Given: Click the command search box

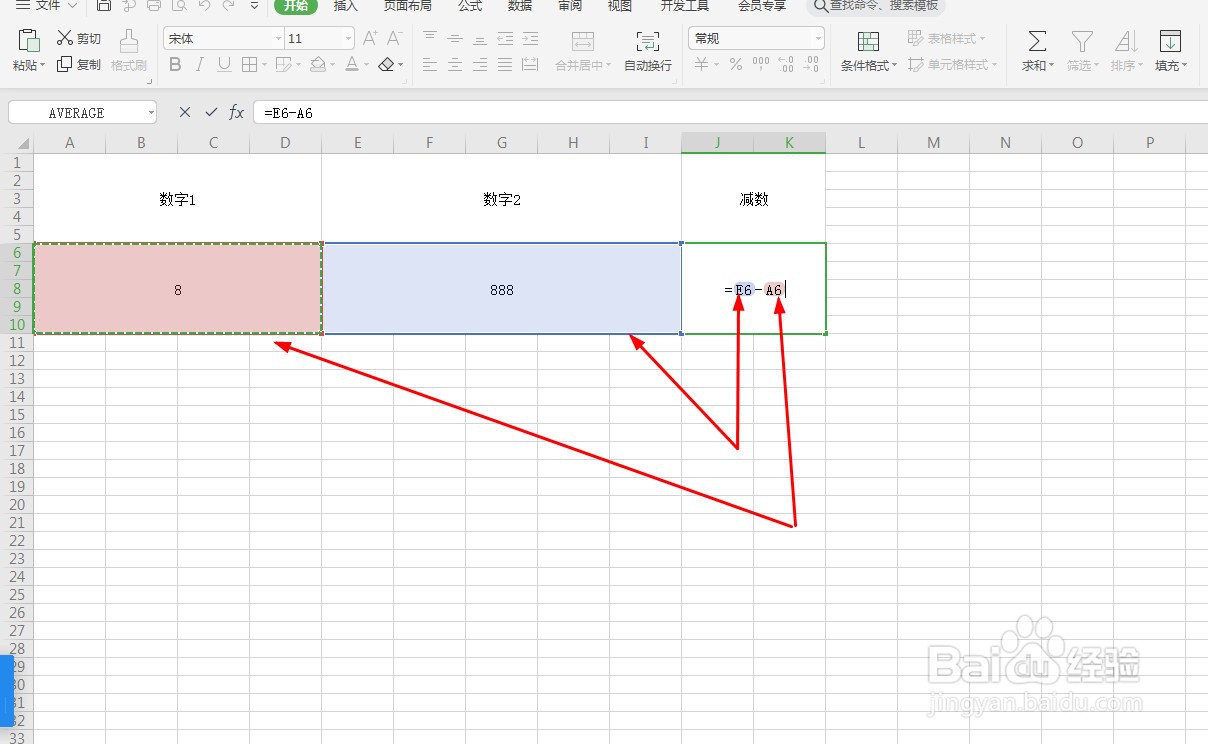Looking at the screenshot, I should (x=876, y=5).
